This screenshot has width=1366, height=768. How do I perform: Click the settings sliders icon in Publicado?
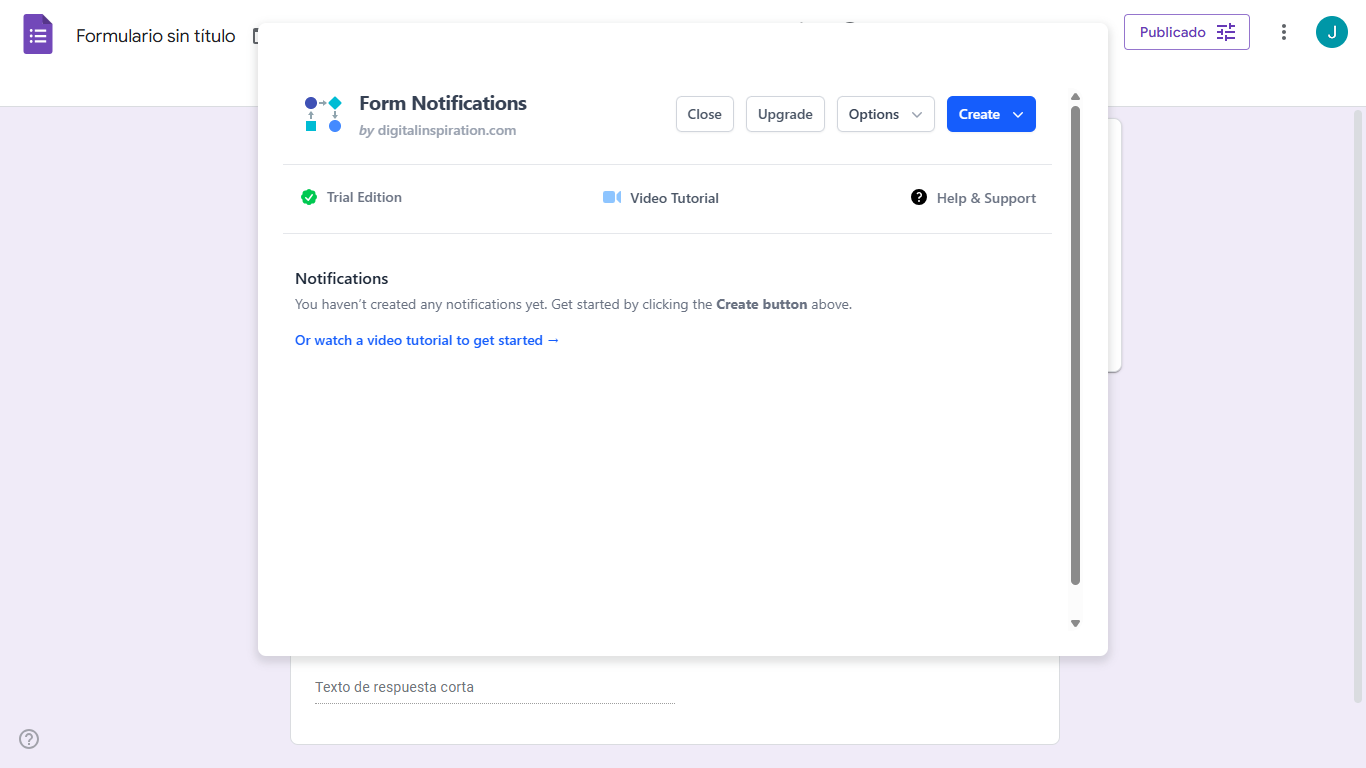click(x=1226, y=32)
